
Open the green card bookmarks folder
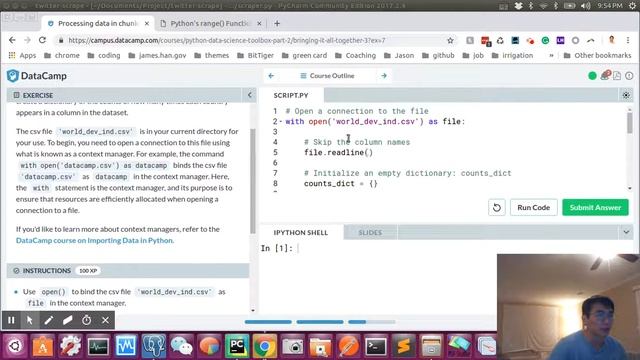coord(304,55)
